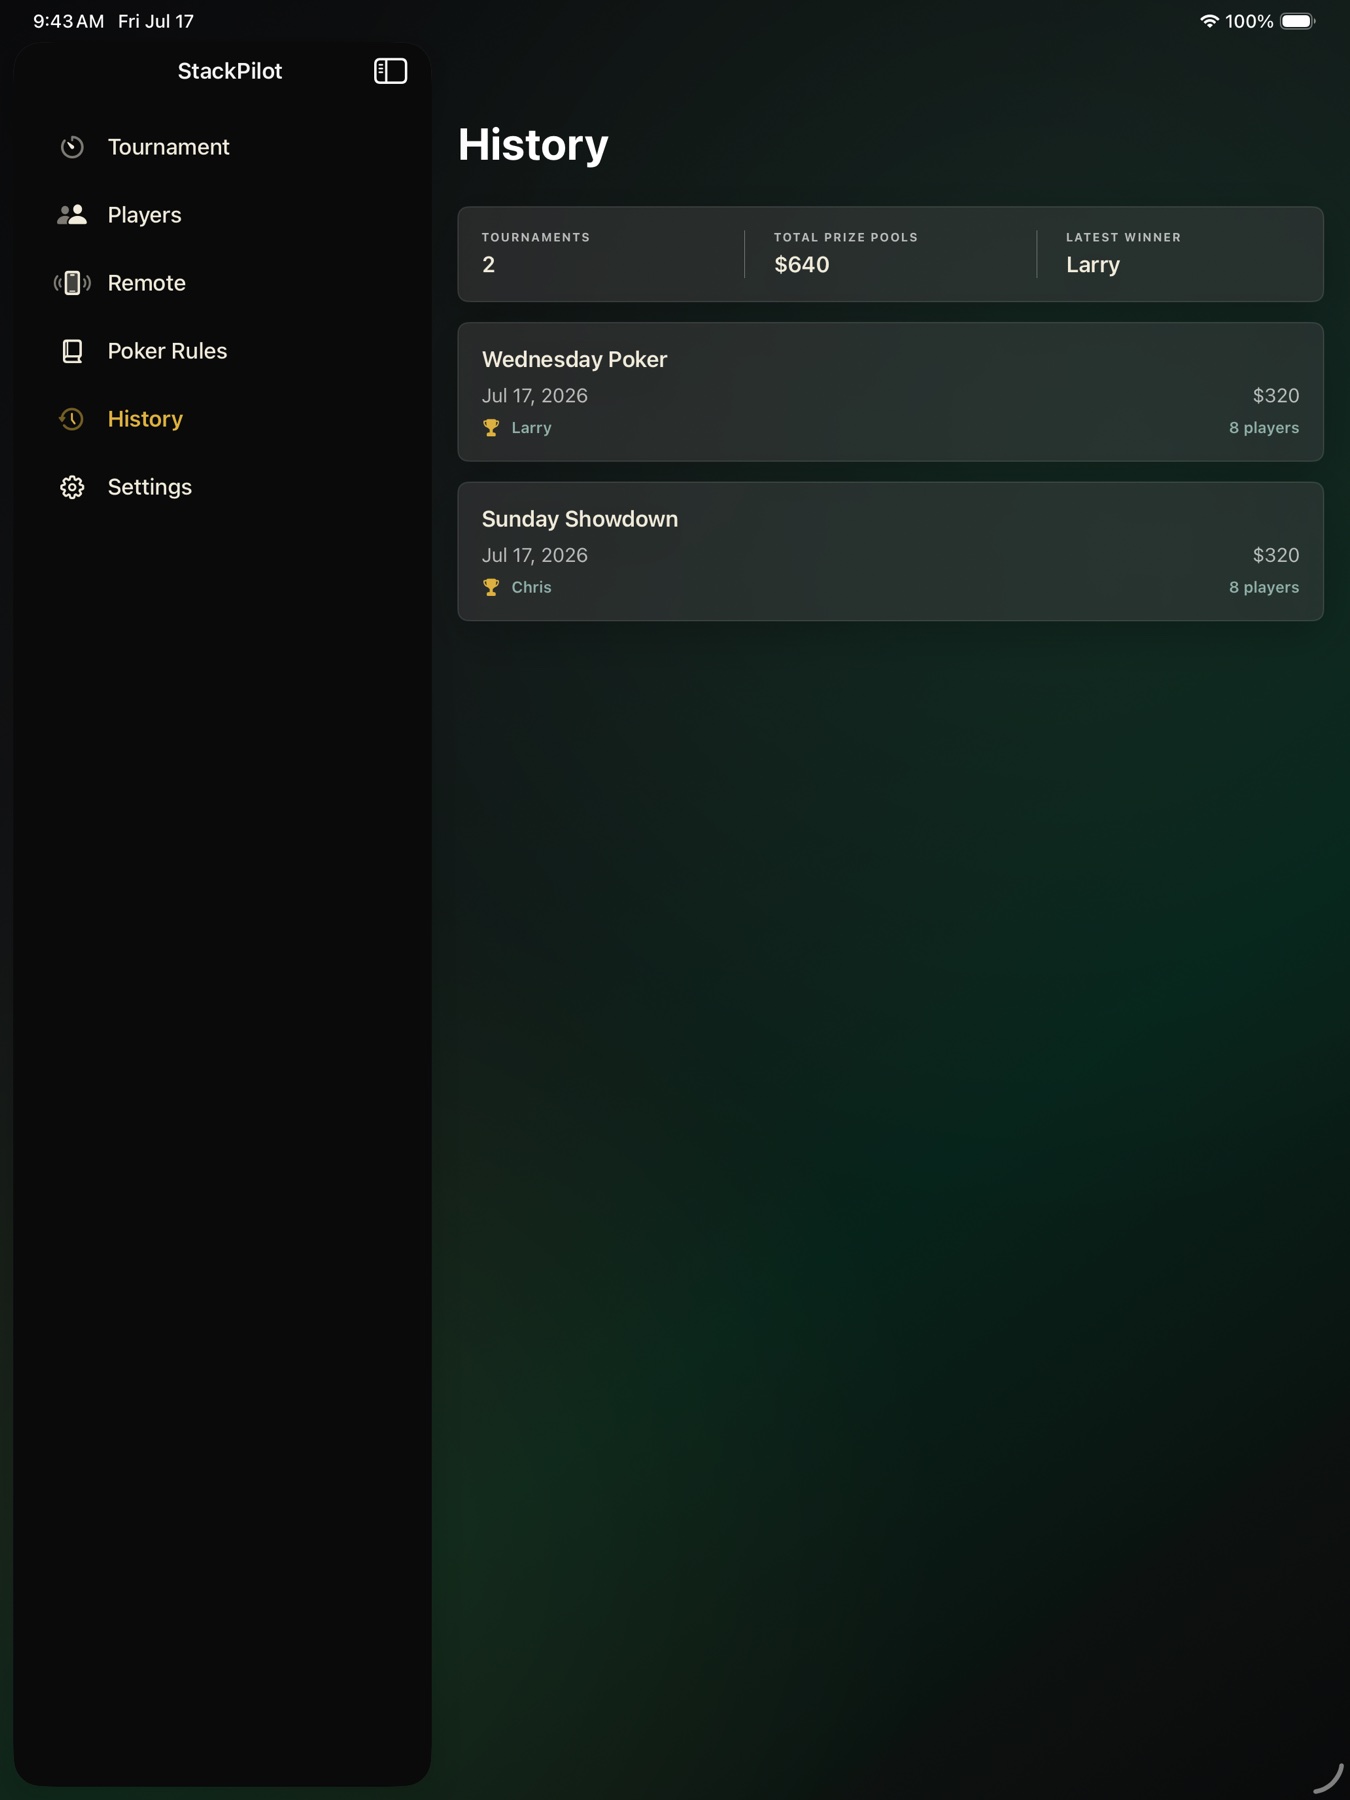1350x1800 pixels.
Task: Tap the 9:43 AM status bar time
Action: coord(68,21)
